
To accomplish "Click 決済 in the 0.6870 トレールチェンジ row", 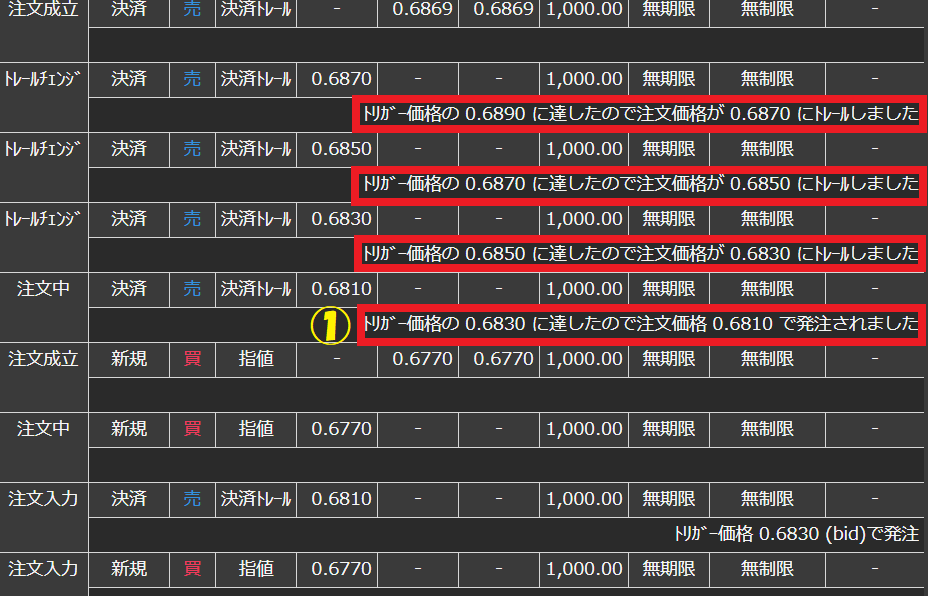I will [128, 79].
